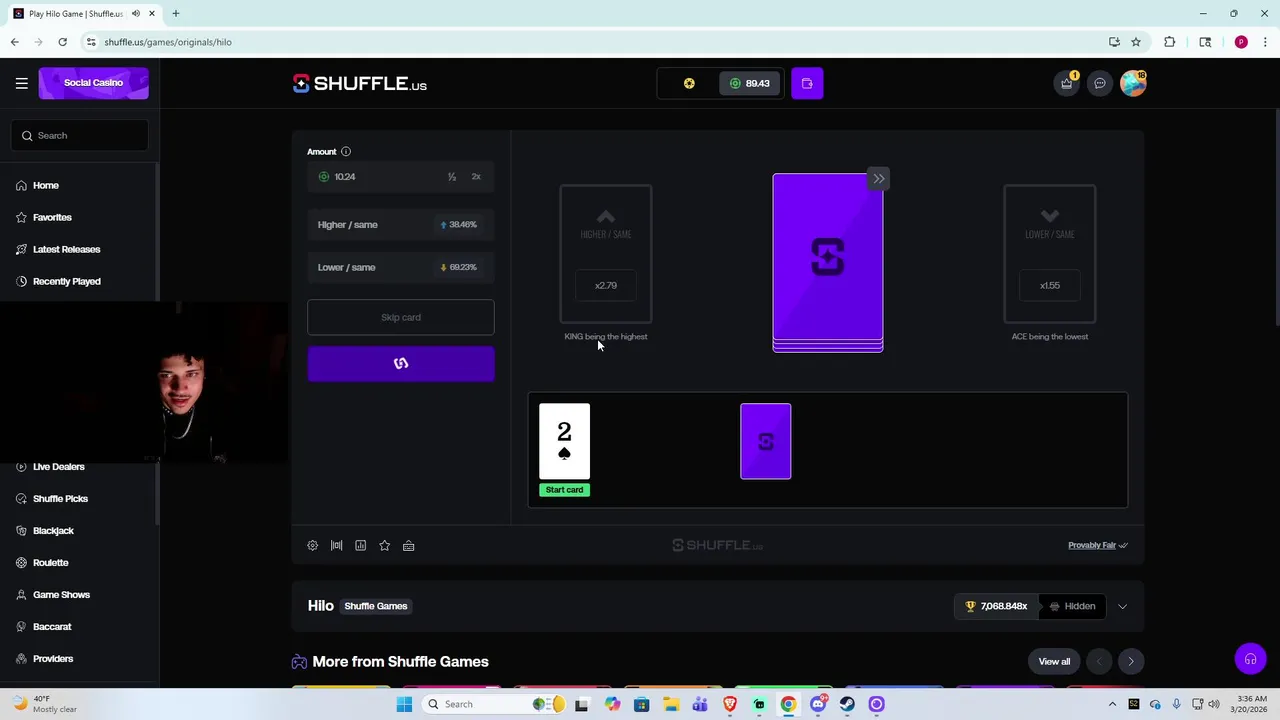The height and width of the screenshot is (720, 1280).
Task: Open the user profile avatar
Action: pos(1133,83)
